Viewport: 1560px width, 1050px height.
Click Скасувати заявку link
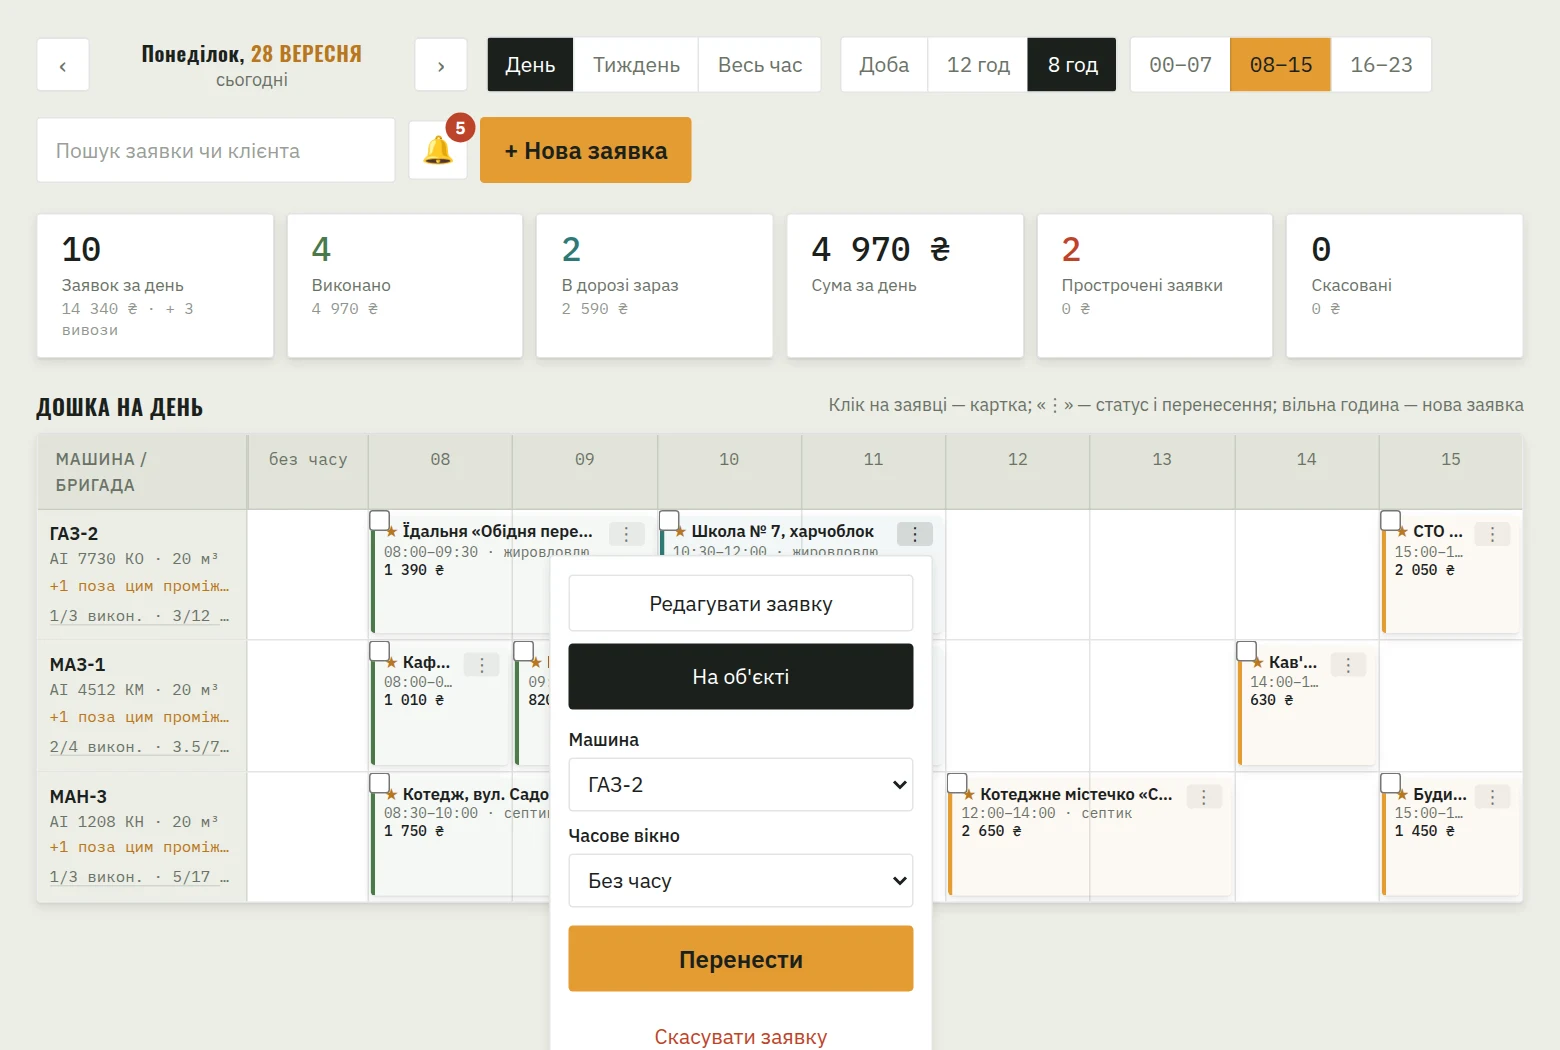(741, 1037)
